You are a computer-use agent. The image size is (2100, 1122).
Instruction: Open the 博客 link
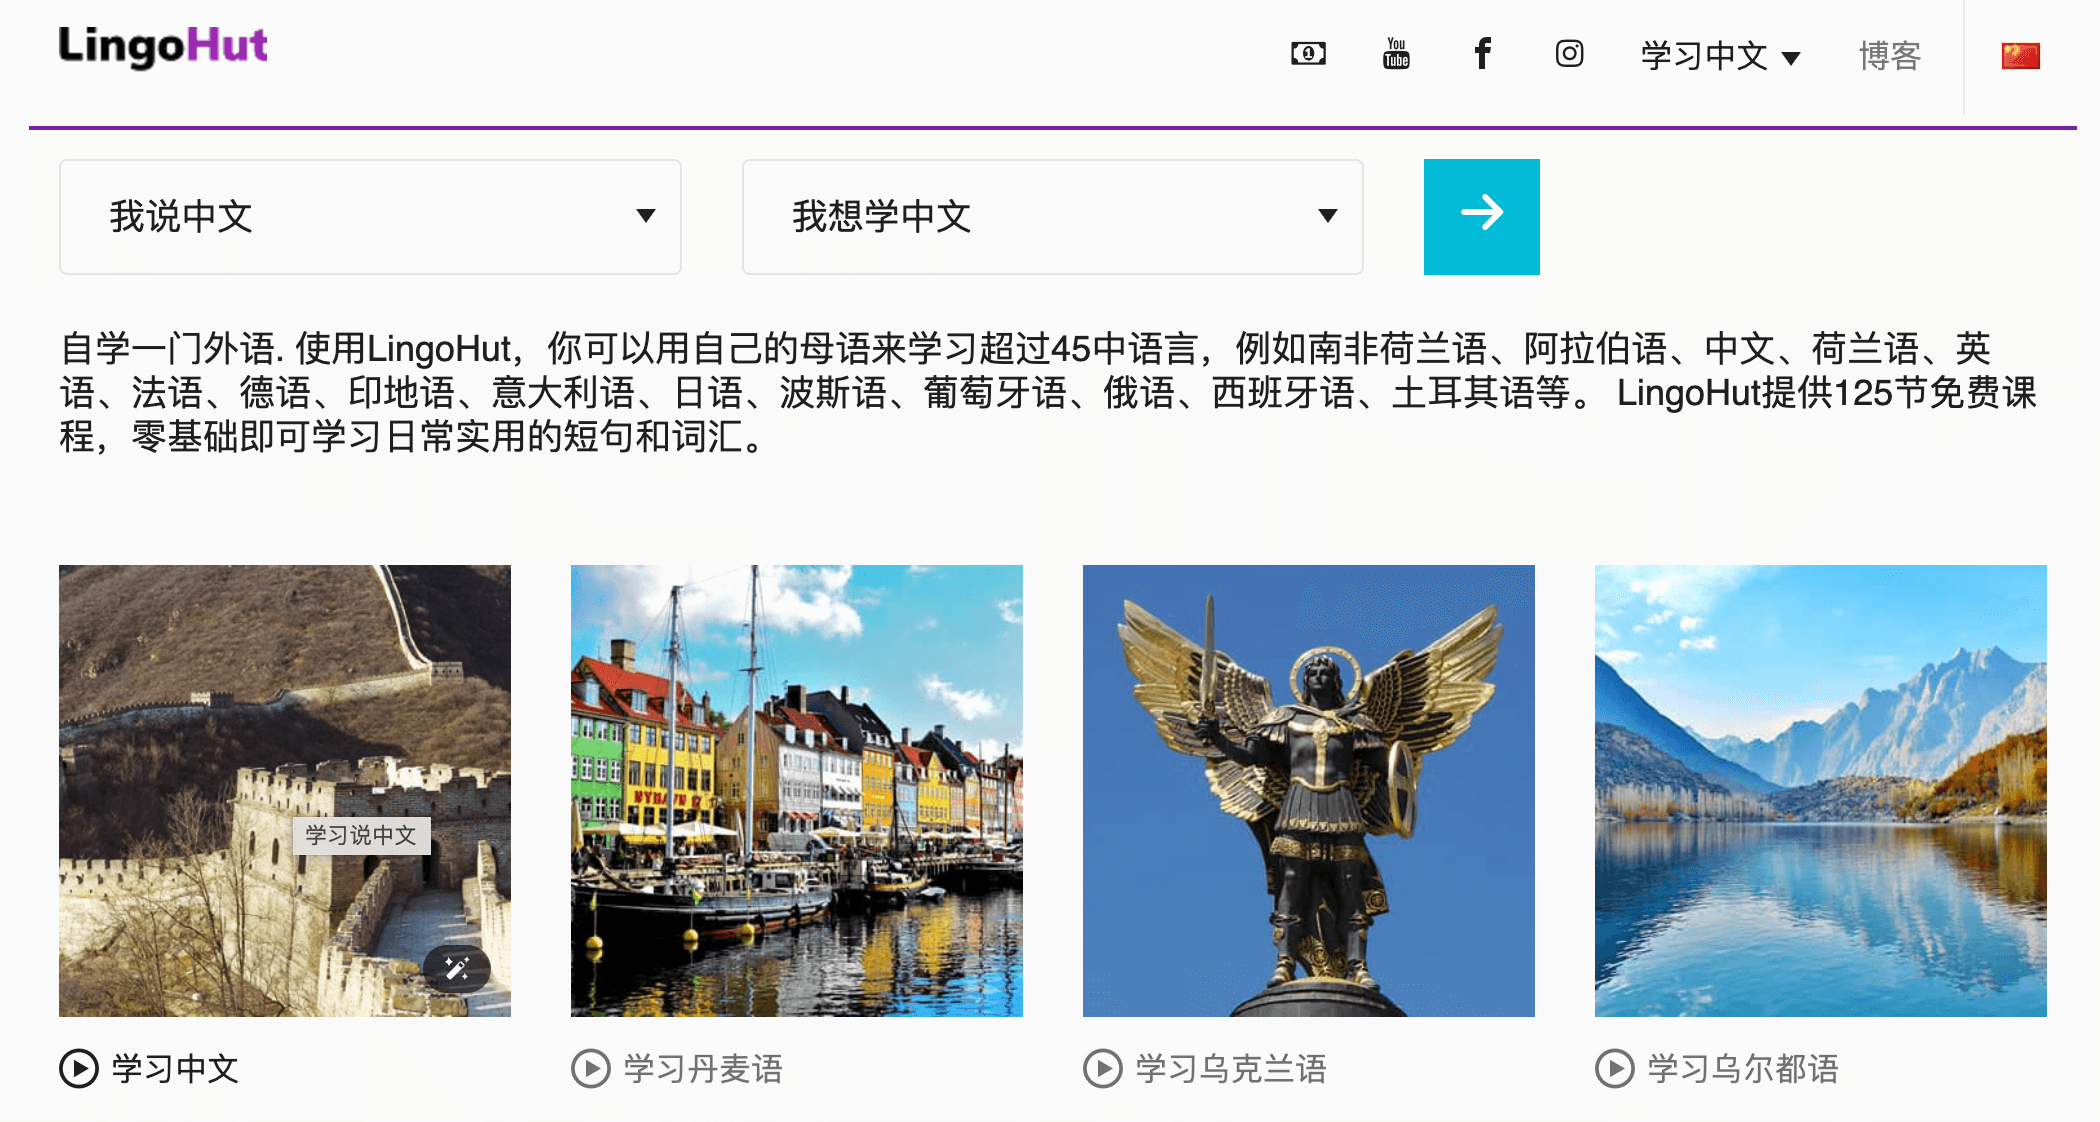pos(1888,55)
